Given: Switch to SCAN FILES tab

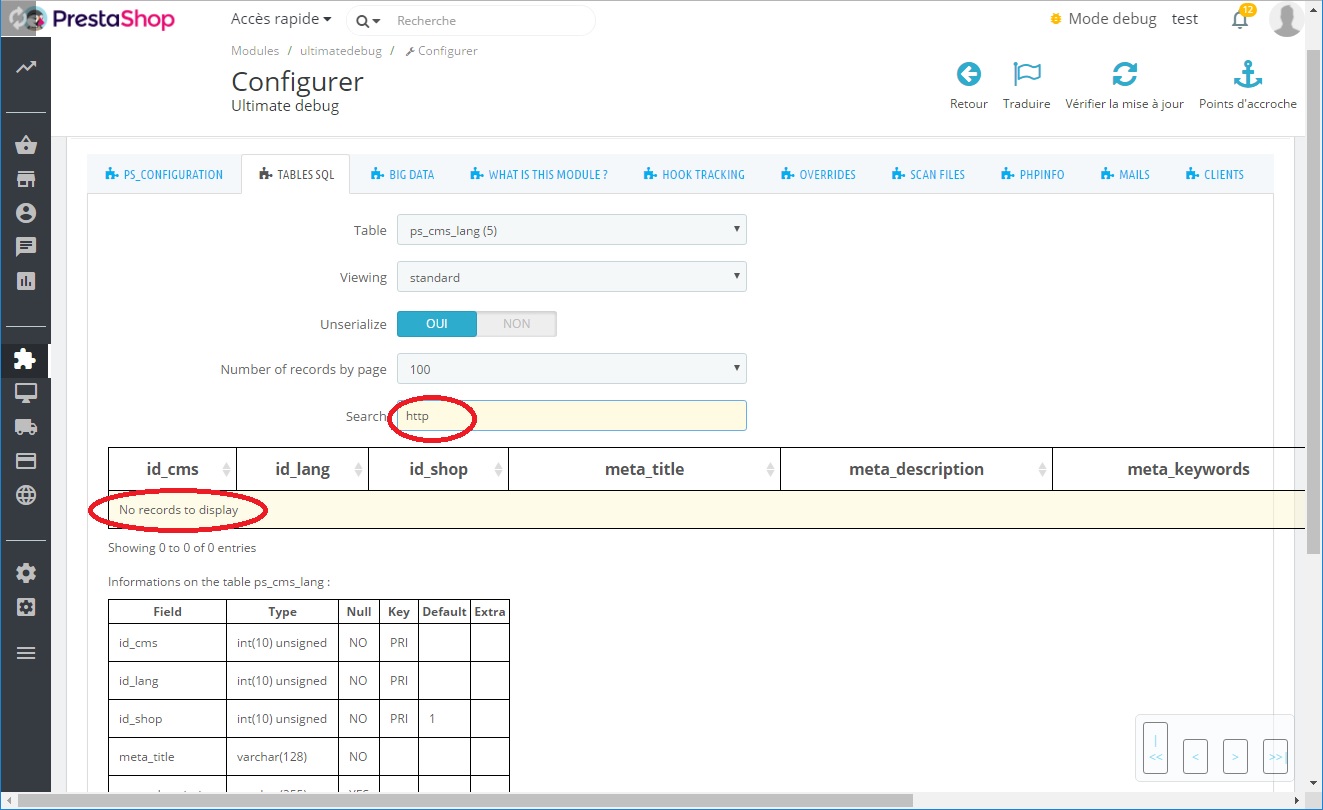Looking at the screenshot, I should (928, 174).
